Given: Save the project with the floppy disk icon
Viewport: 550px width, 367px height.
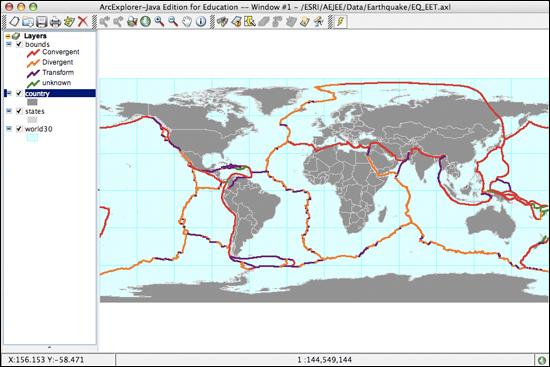Looking at the screenshot, I should click(41, 22).
